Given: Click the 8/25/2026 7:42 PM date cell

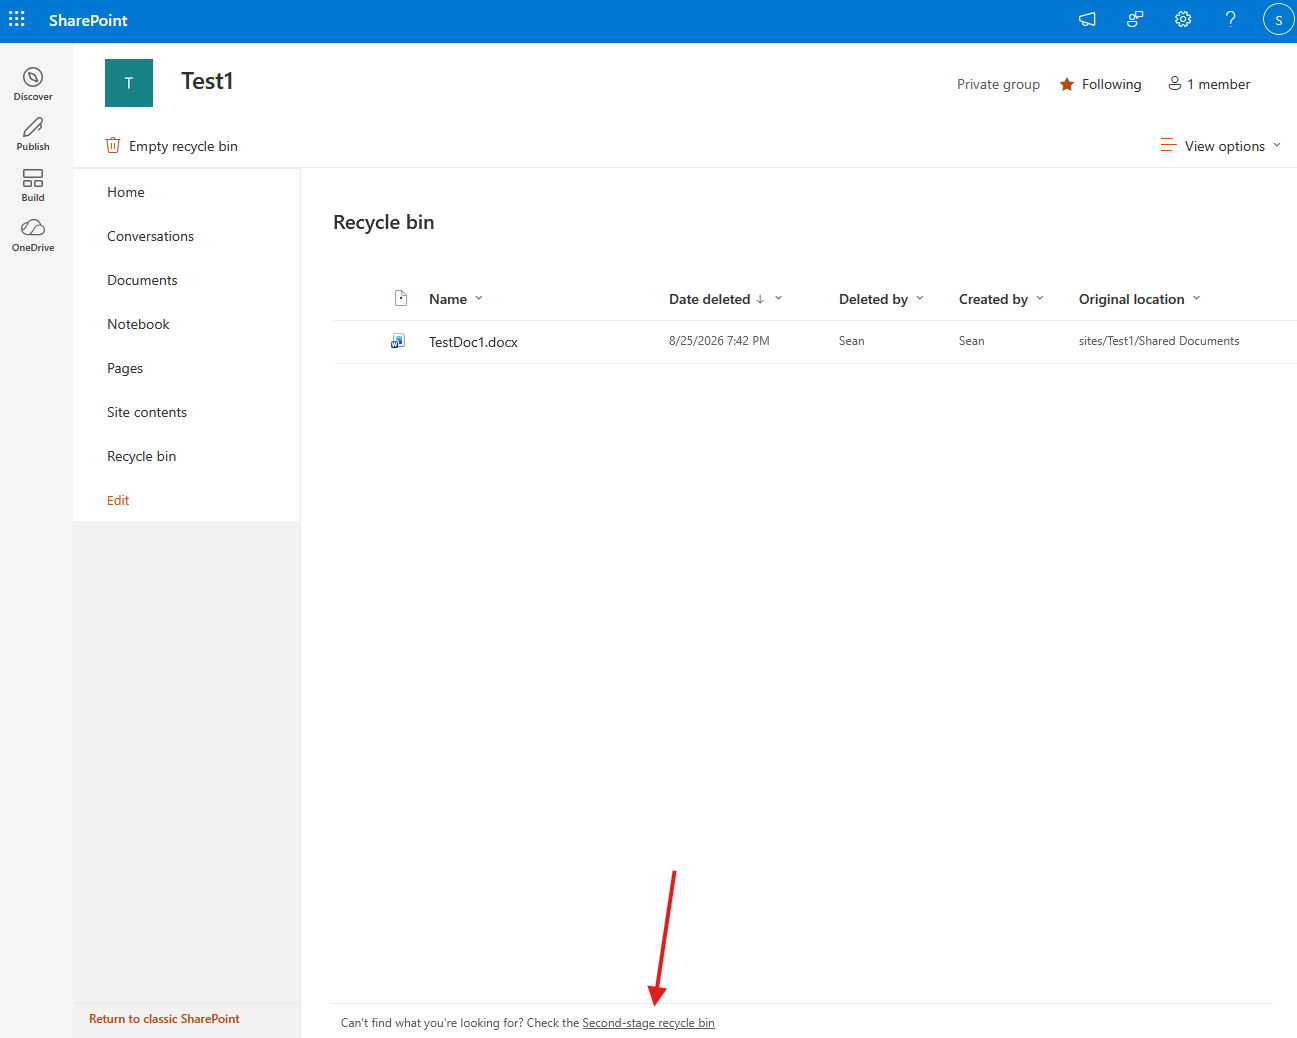Looking at the screenshot, I should tap(719, 341).
